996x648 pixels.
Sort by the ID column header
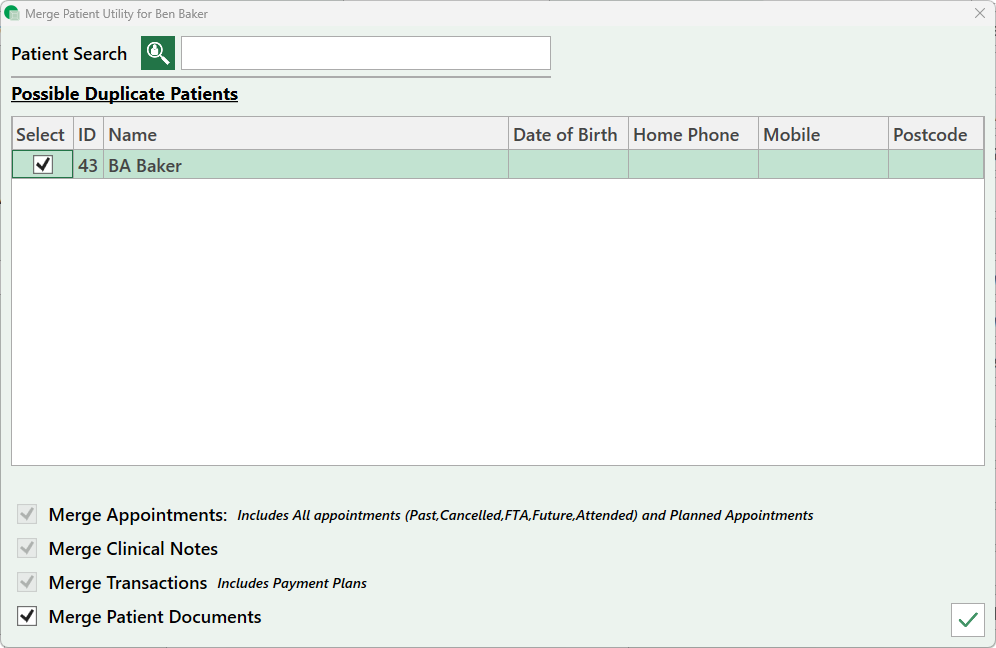88,134
